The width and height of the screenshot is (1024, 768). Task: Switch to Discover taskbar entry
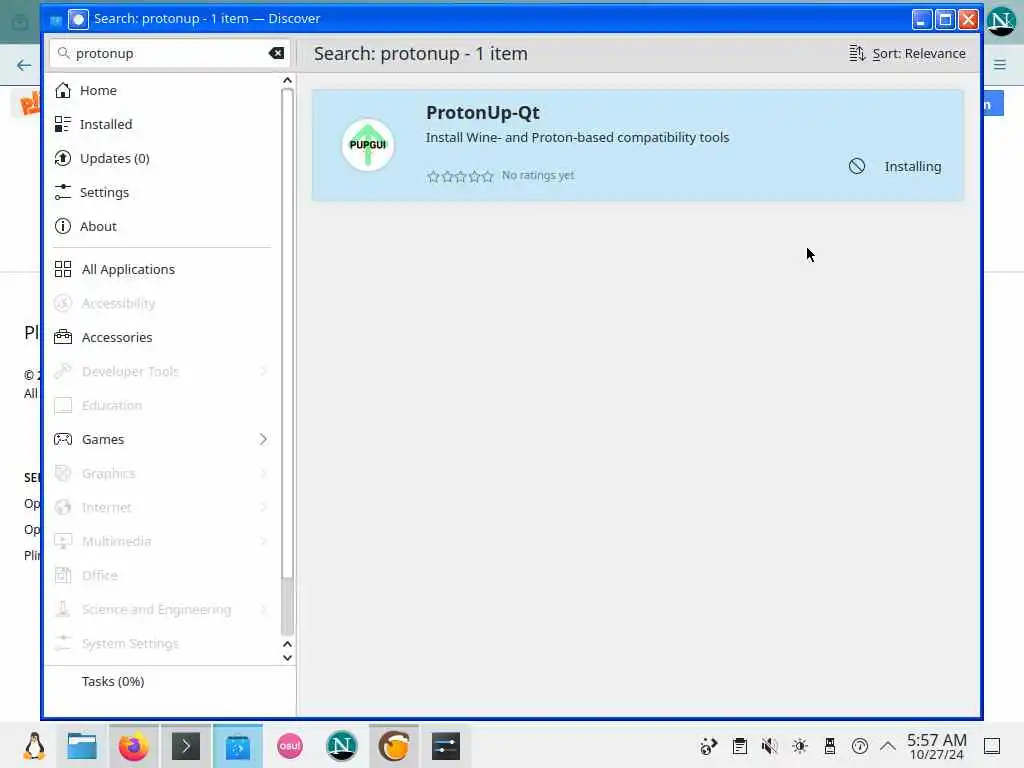pos(238,746)
